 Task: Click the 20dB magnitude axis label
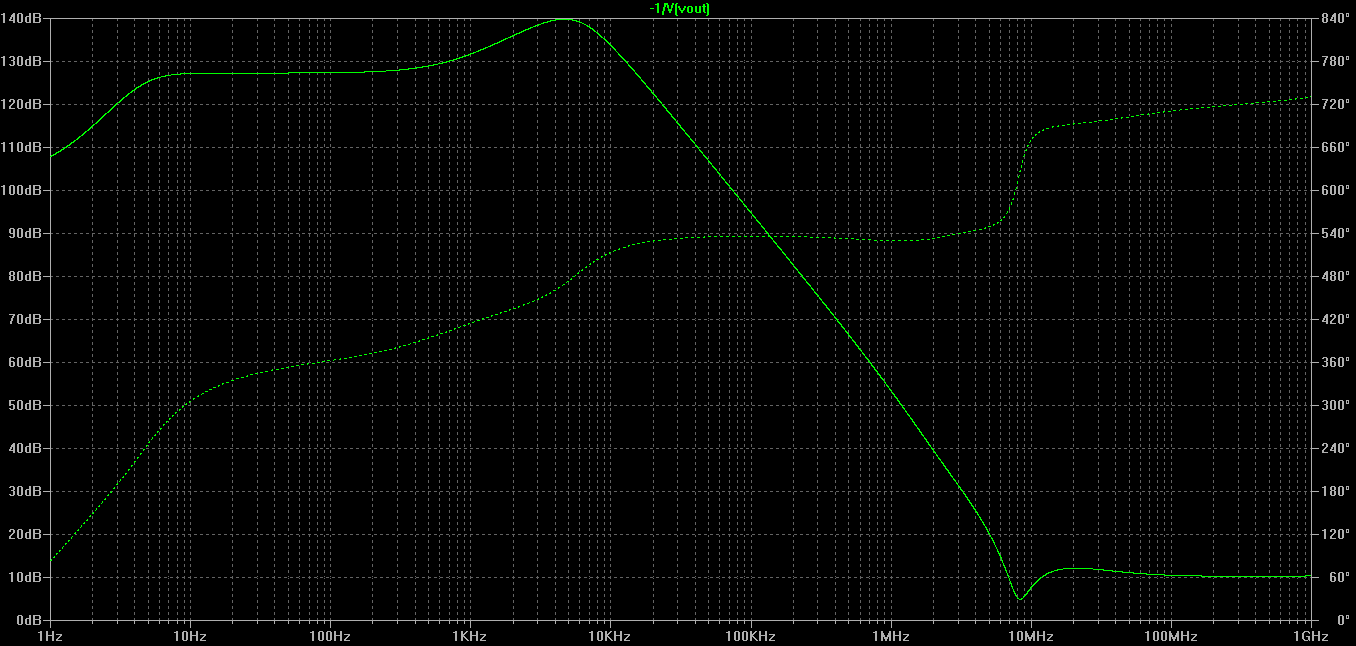tap(26, 534)
